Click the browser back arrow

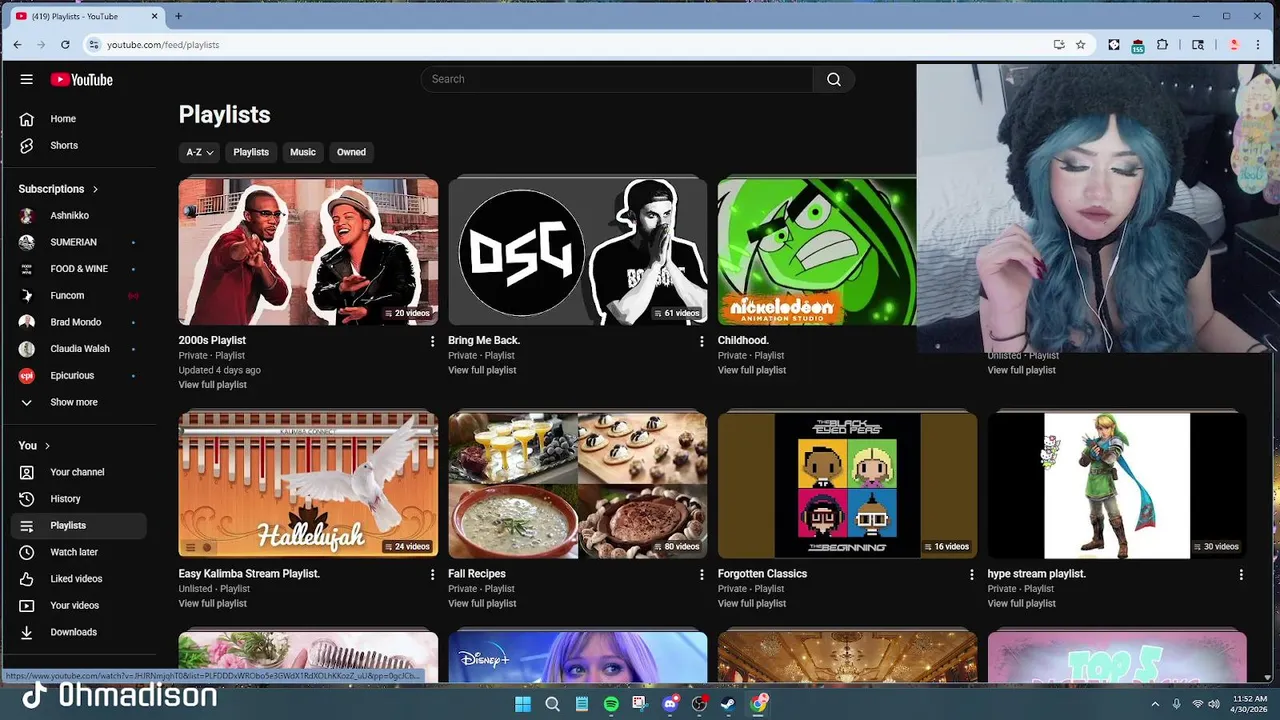17,45
